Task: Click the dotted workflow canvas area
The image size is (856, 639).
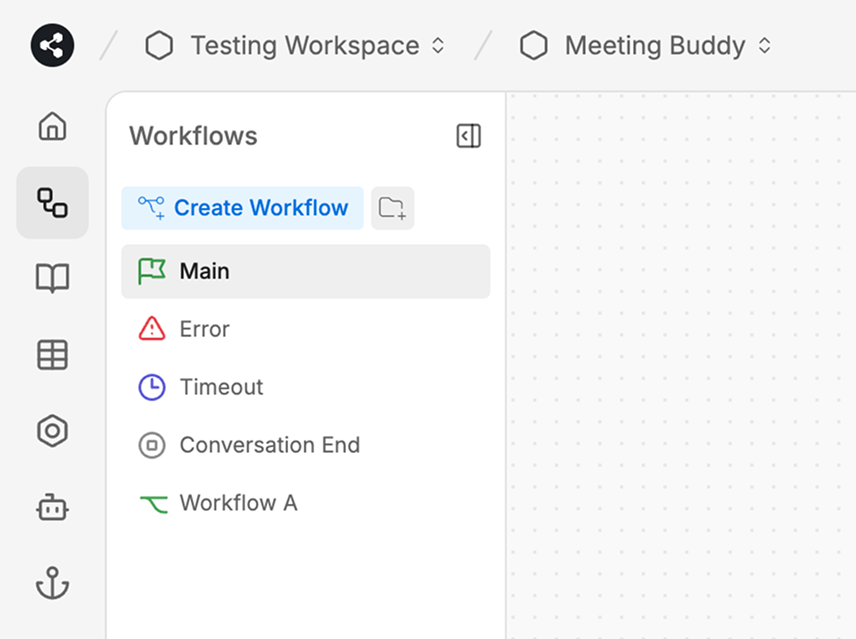Action: (x=680, y=360)
